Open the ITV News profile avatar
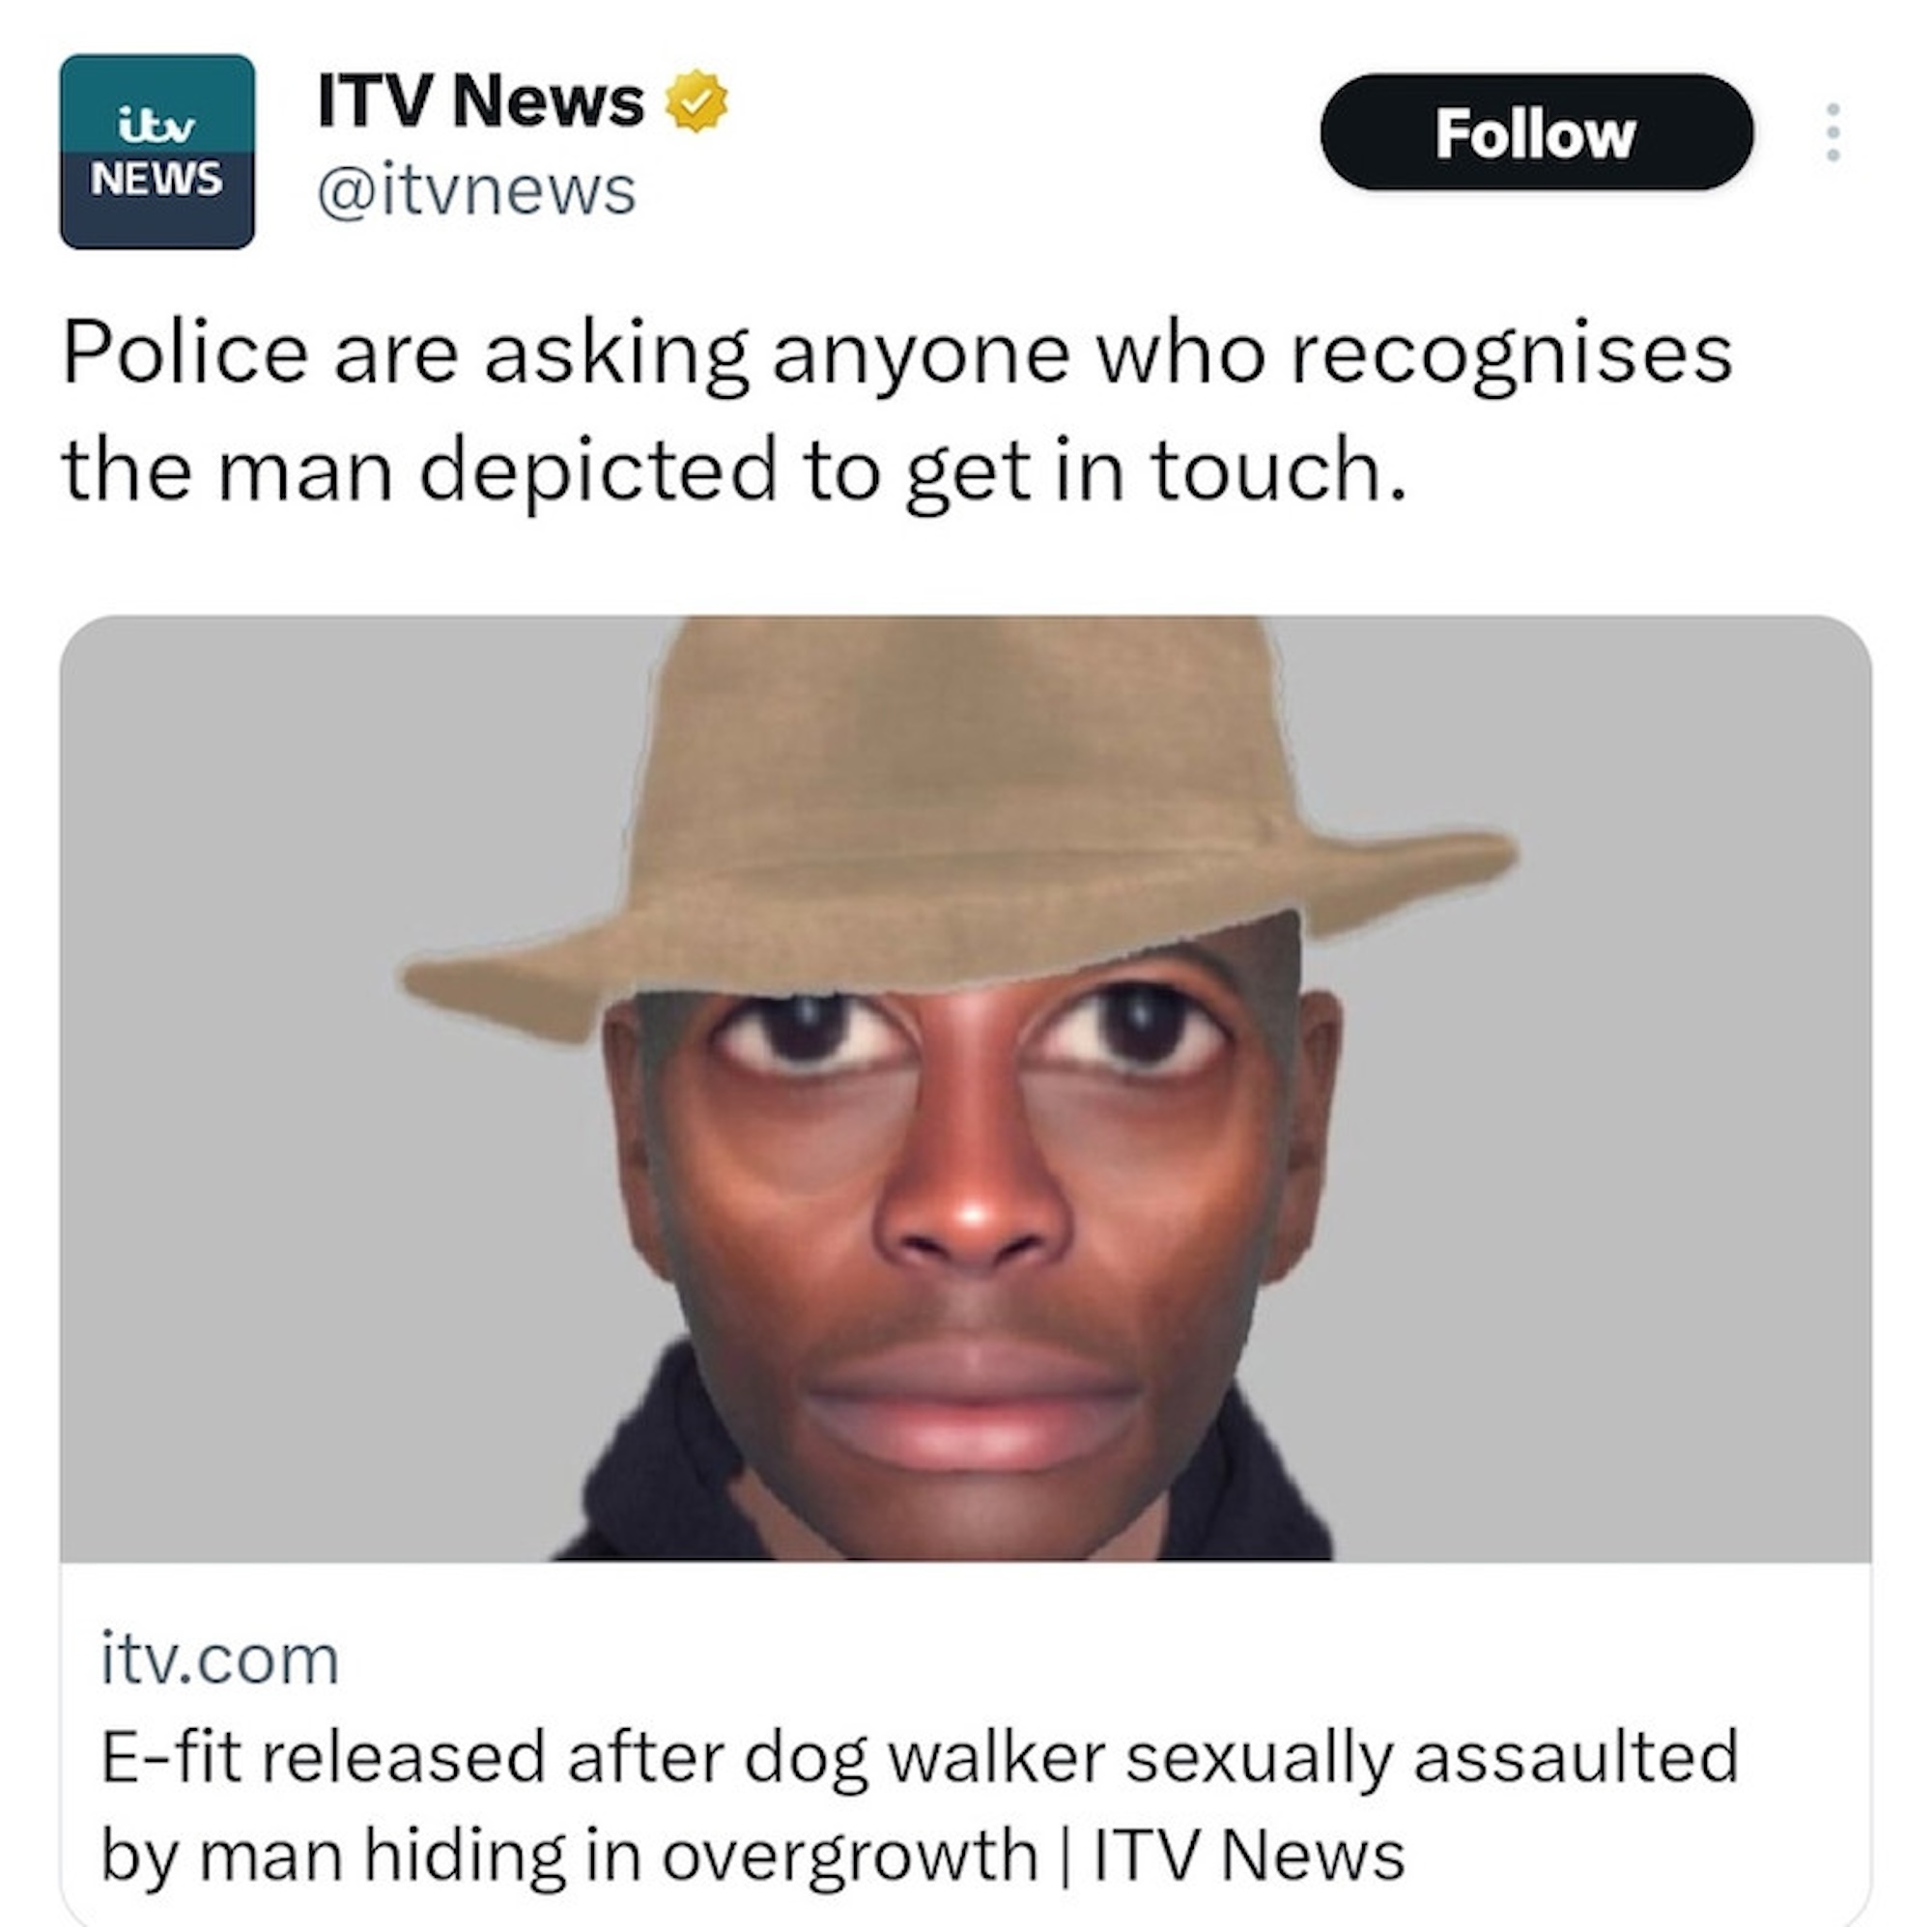This screenshot has height=1927, width=1932. click(x=157, y=151)
